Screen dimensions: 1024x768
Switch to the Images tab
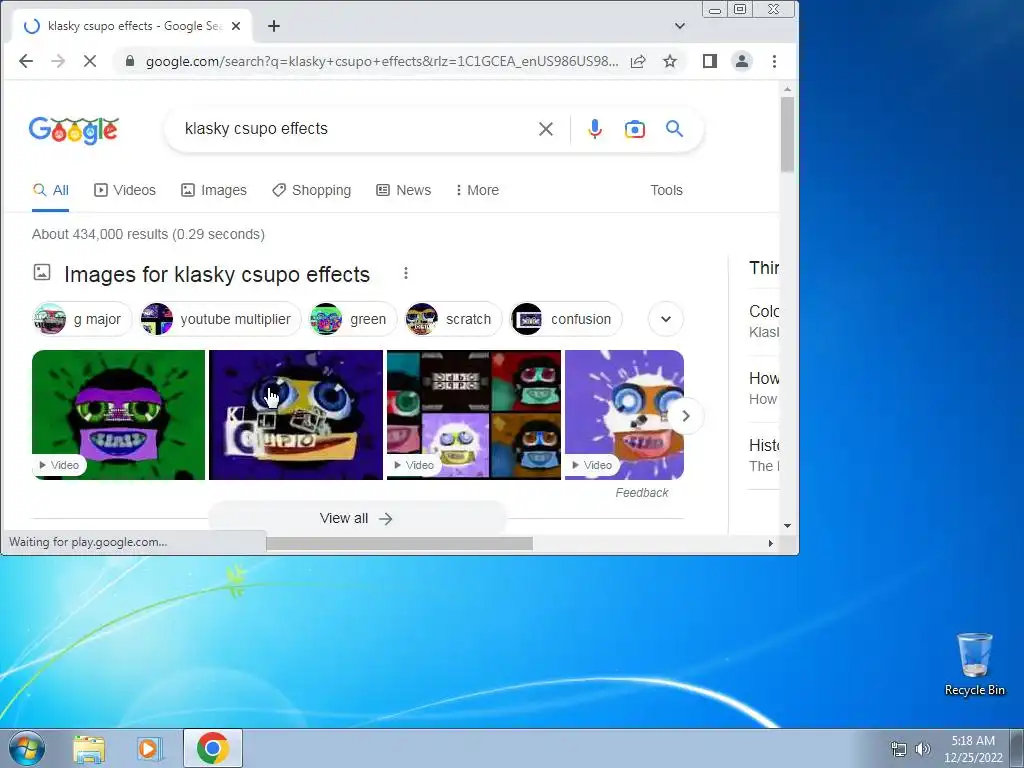pos(214,190)
